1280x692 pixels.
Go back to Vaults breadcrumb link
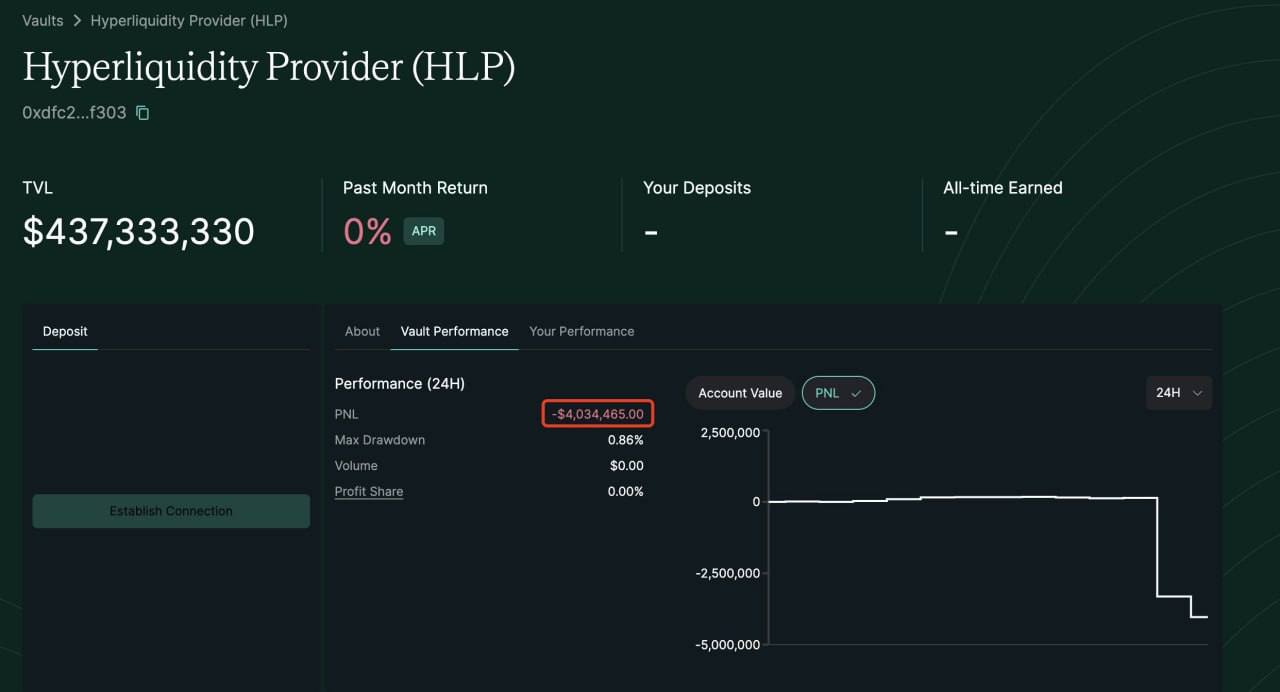point(43,20)
